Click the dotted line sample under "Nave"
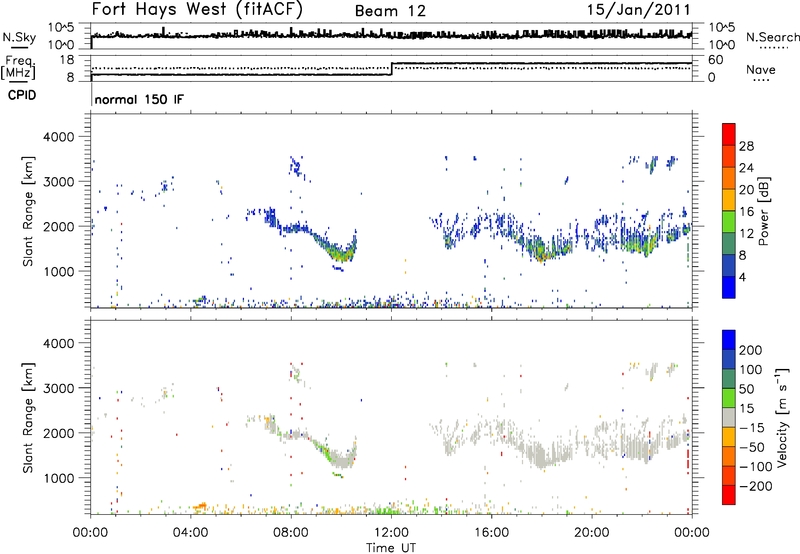This screenshot has height=554, width=800. click(x=761, y=80)
